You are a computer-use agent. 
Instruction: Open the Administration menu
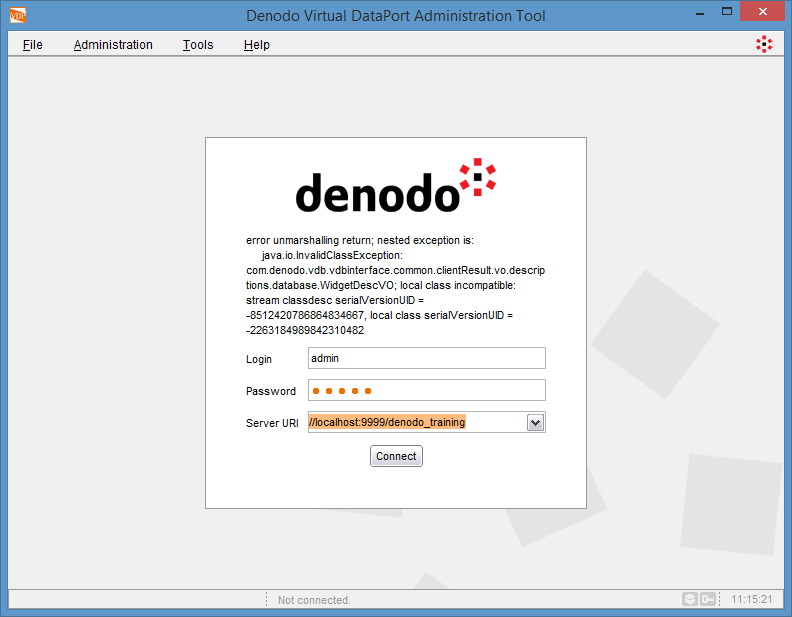point(113,45)
